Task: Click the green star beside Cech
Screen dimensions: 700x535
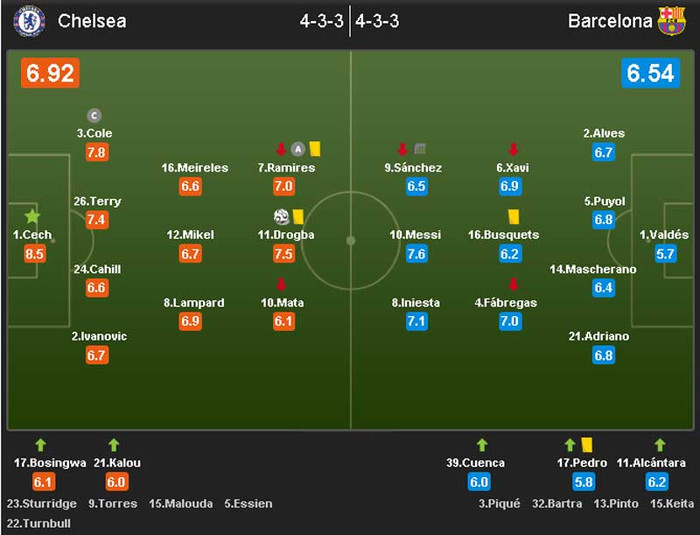Action: pos(32,216)
